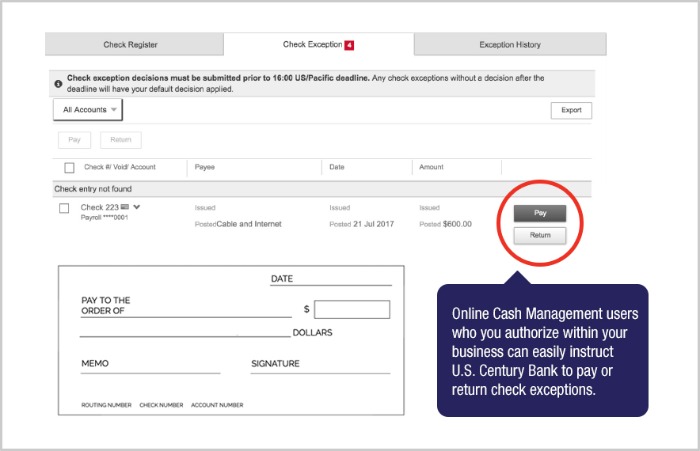700x451 pixels.
Task: Switch to the Check Register tab
Action: pyautogui.click(x=130, y=45)
